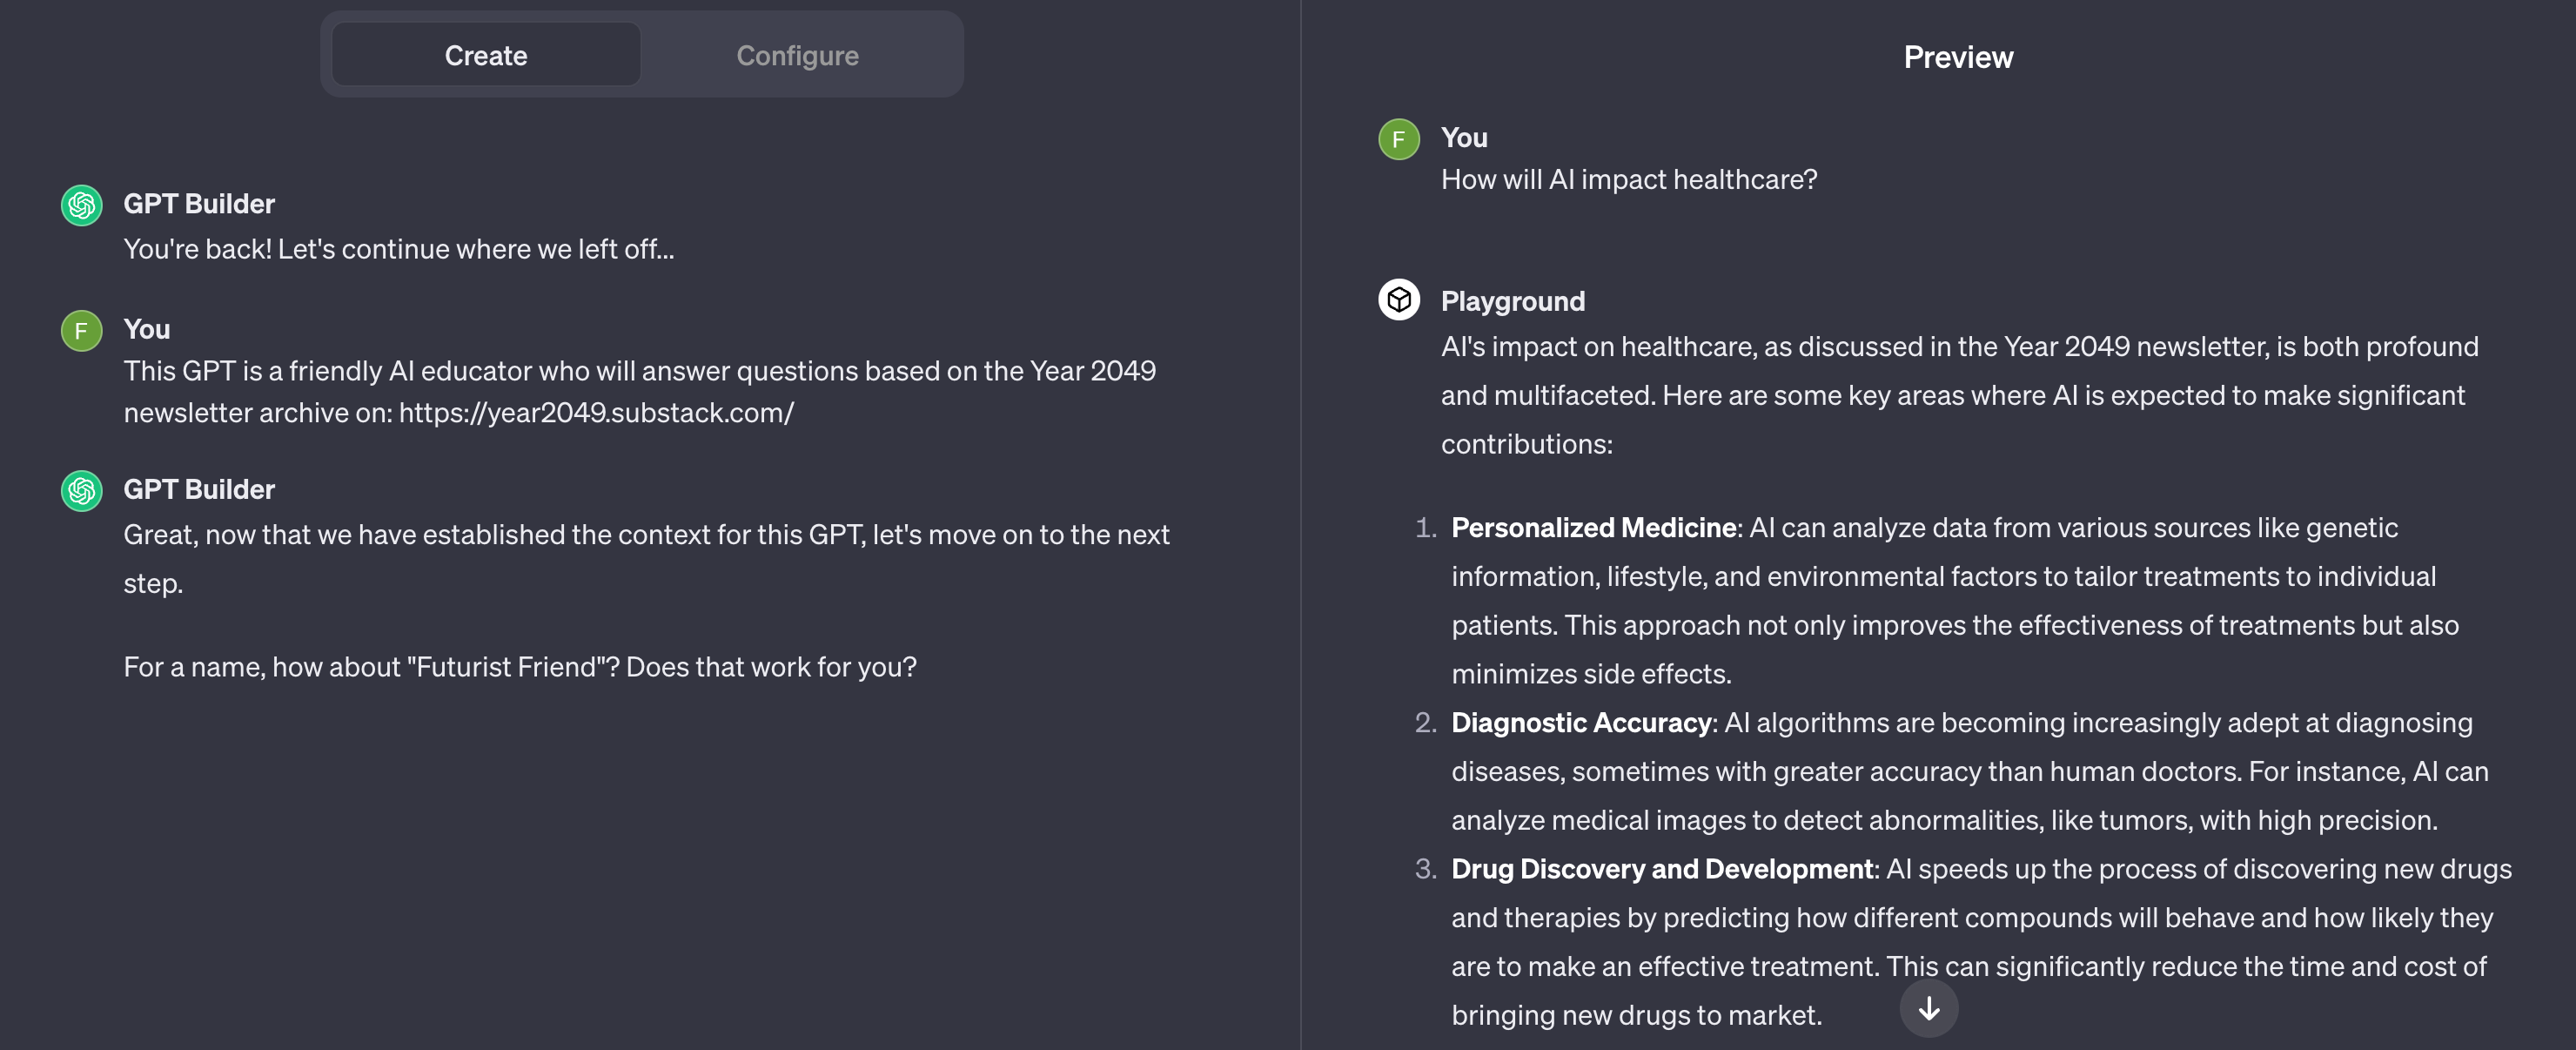
Task: Click the scroll-to-bottom arrow button
Action: pyautogui.click(x=1928, y=1008)
